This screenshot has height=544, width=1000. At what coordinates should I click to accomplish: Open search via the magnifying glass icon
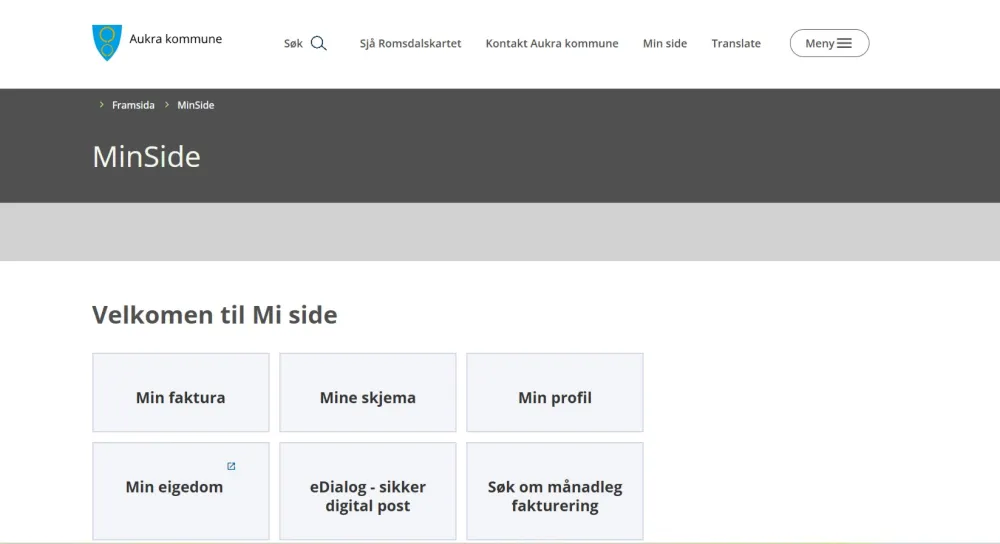click(318, 44)
